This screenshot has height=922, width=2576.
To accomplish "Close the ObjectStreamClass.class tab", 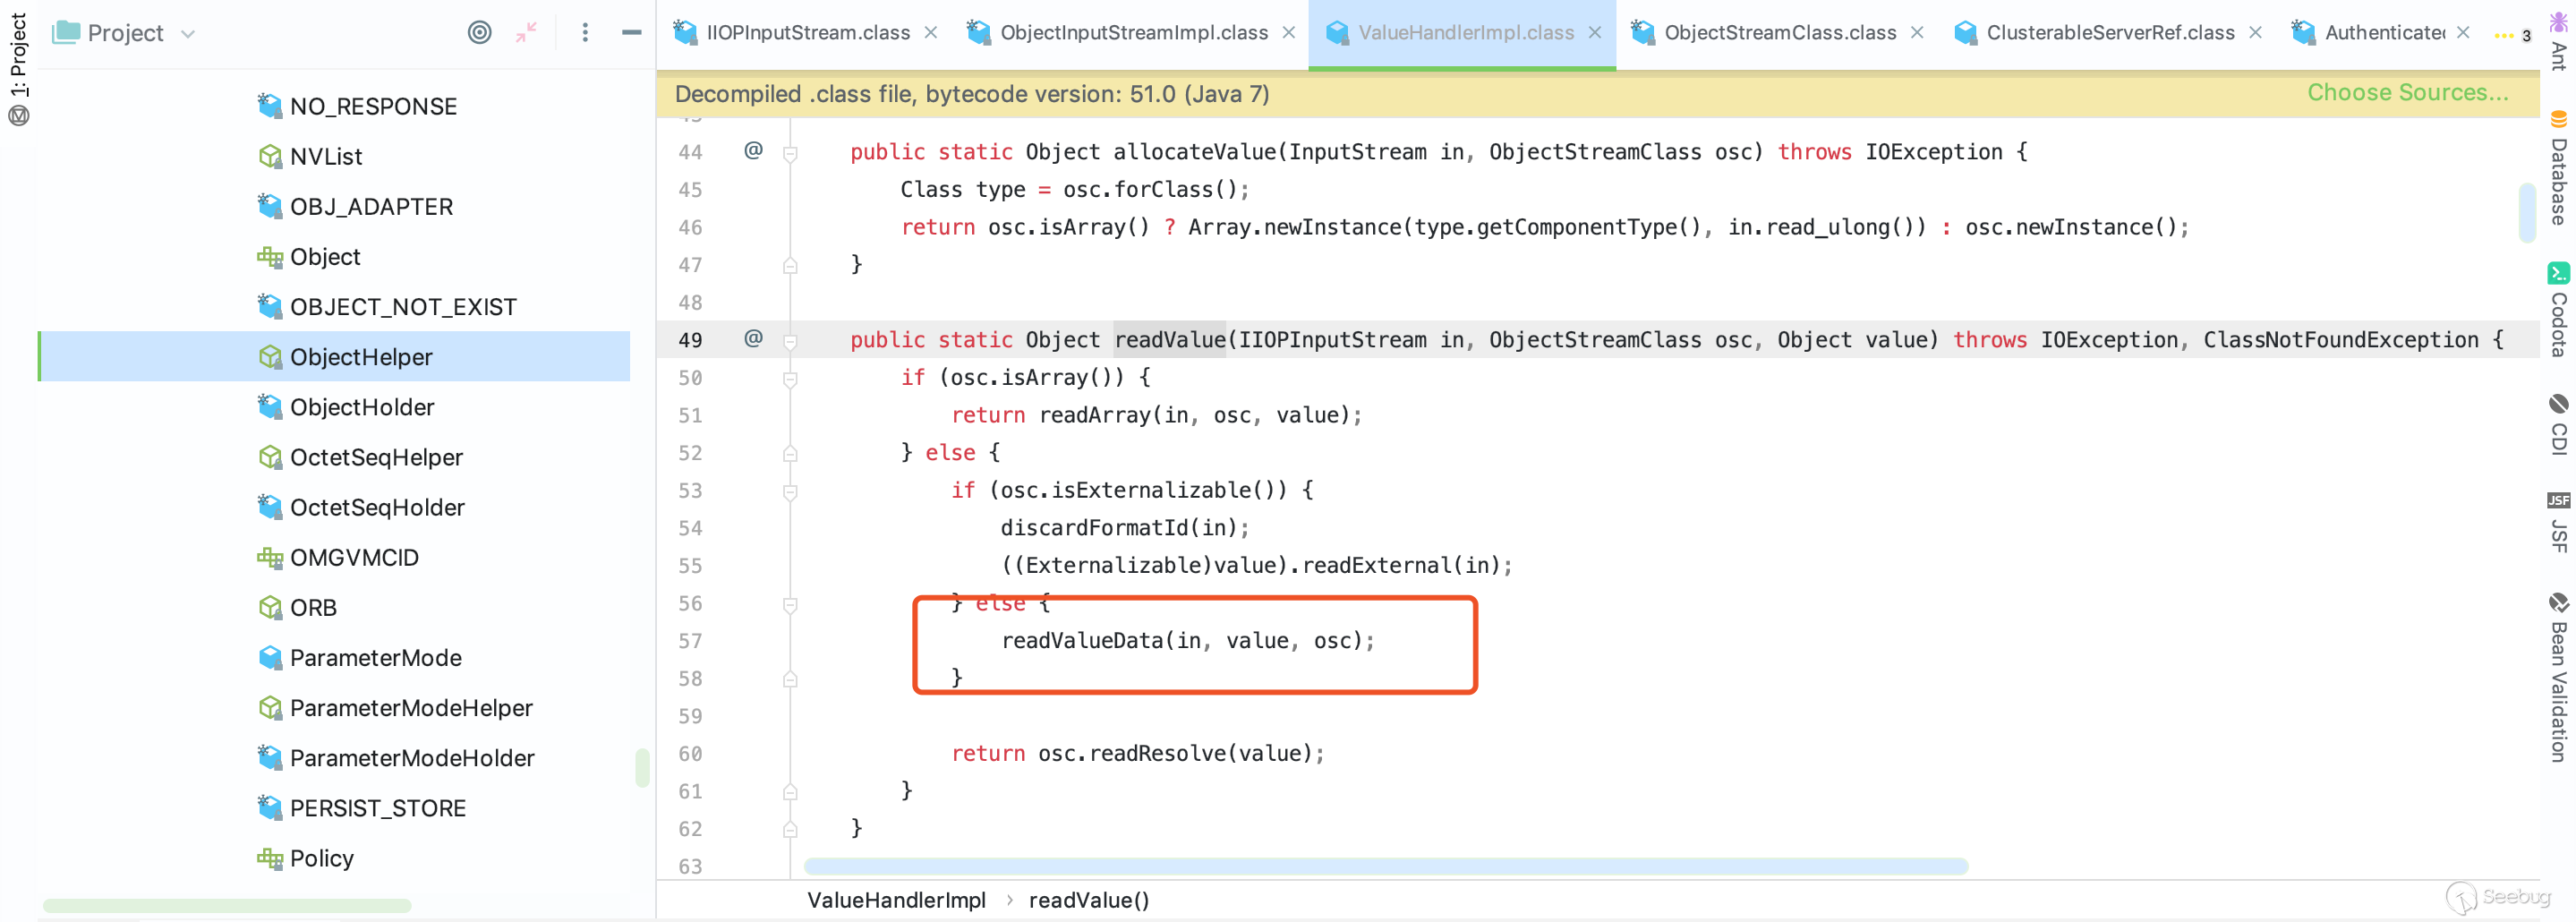I will point(1917,33).
